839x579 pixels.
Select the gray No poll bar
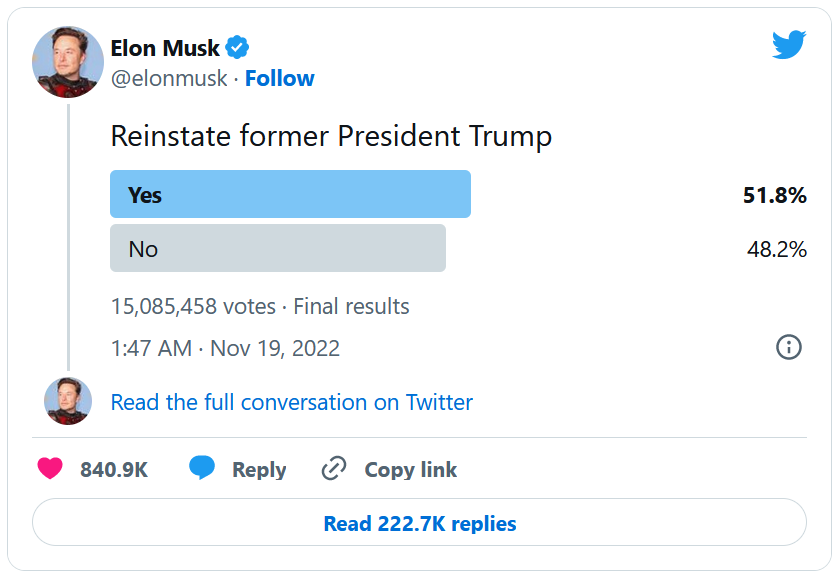277,248
